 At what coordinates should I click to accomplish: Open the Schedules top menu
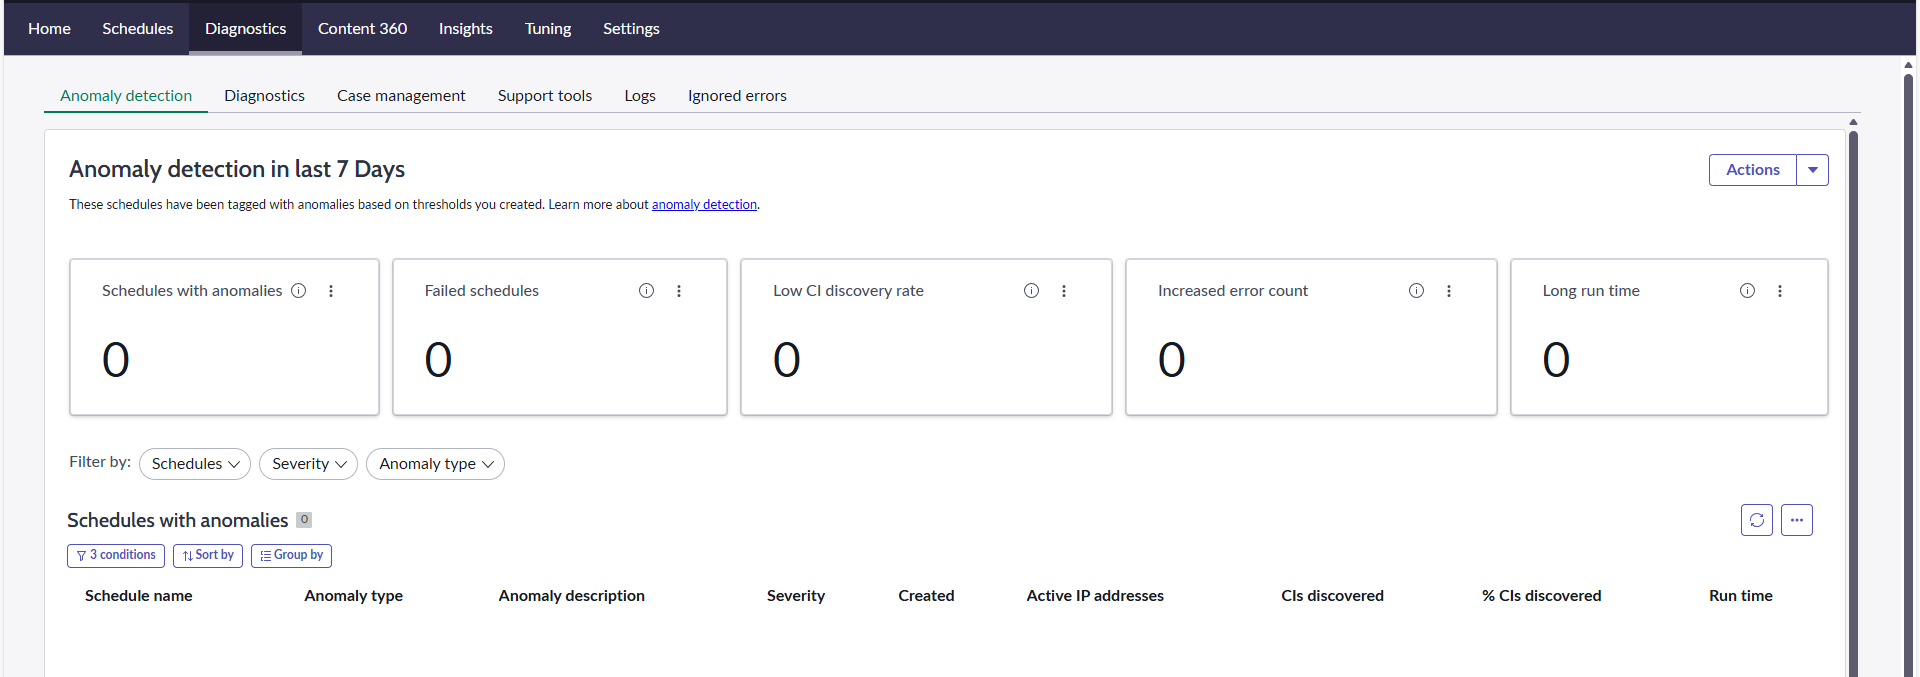[x=138, y=28]
